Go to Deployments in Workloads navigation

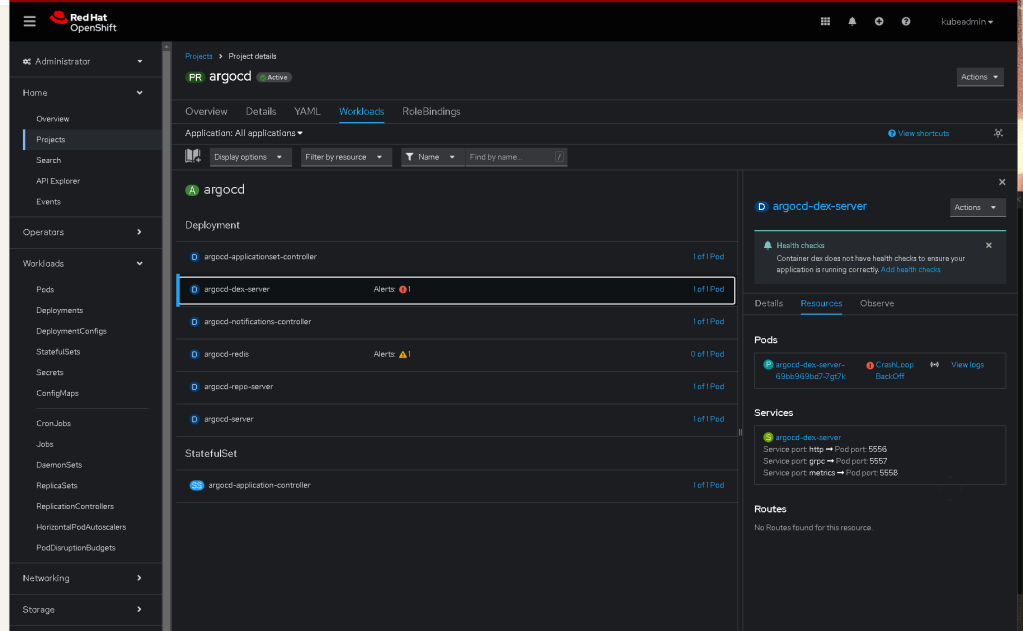(x=59, y=311)
